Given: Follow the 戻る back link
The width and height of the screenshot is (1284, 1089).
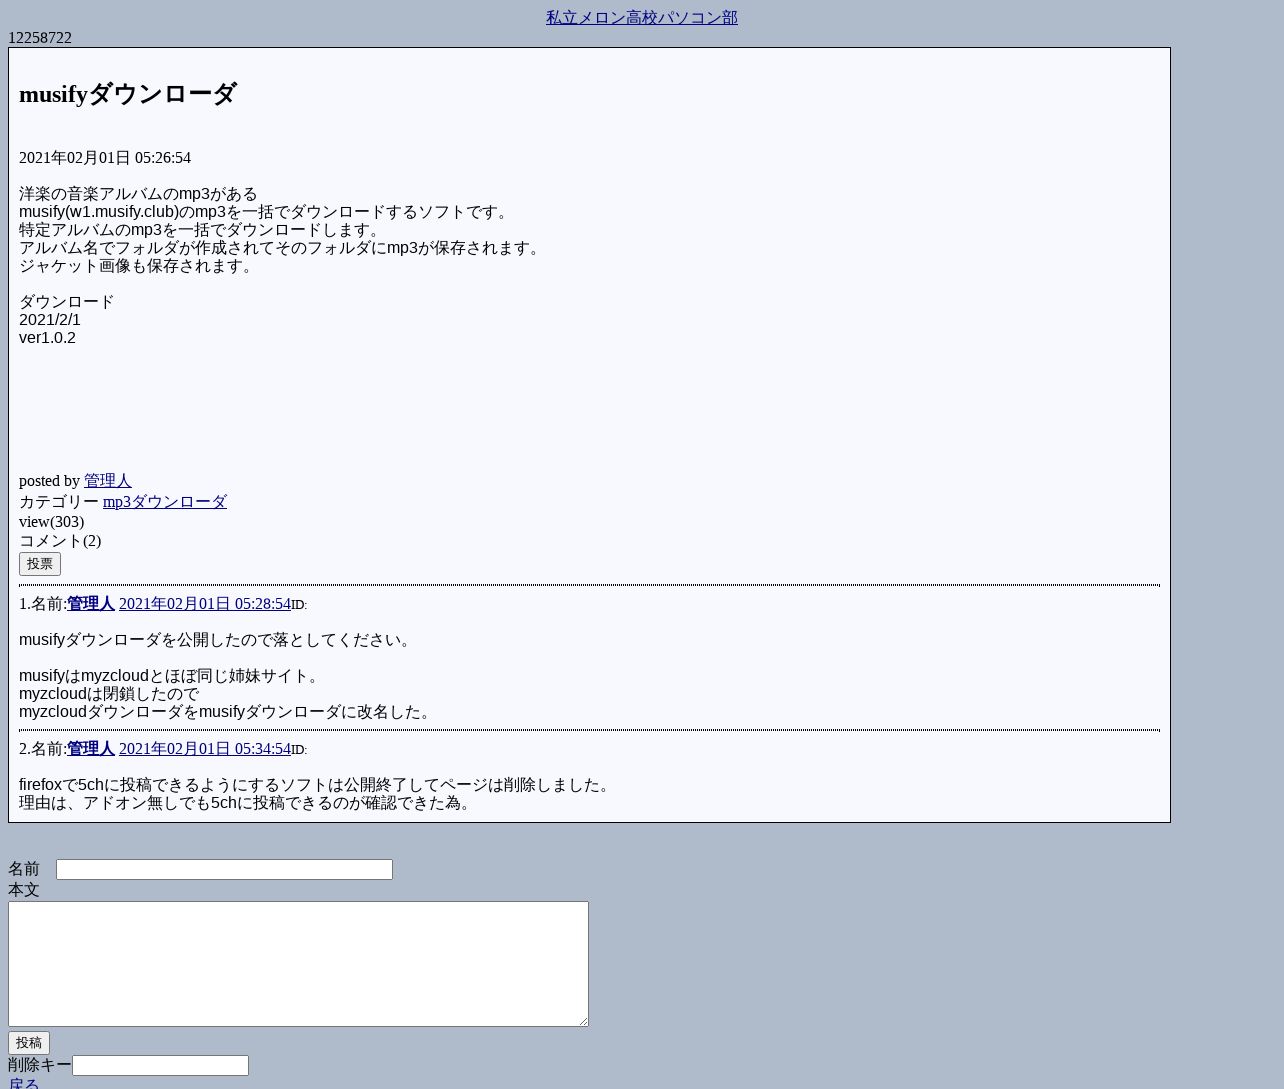Looking at the screenshot, I should coord(24,1084).
